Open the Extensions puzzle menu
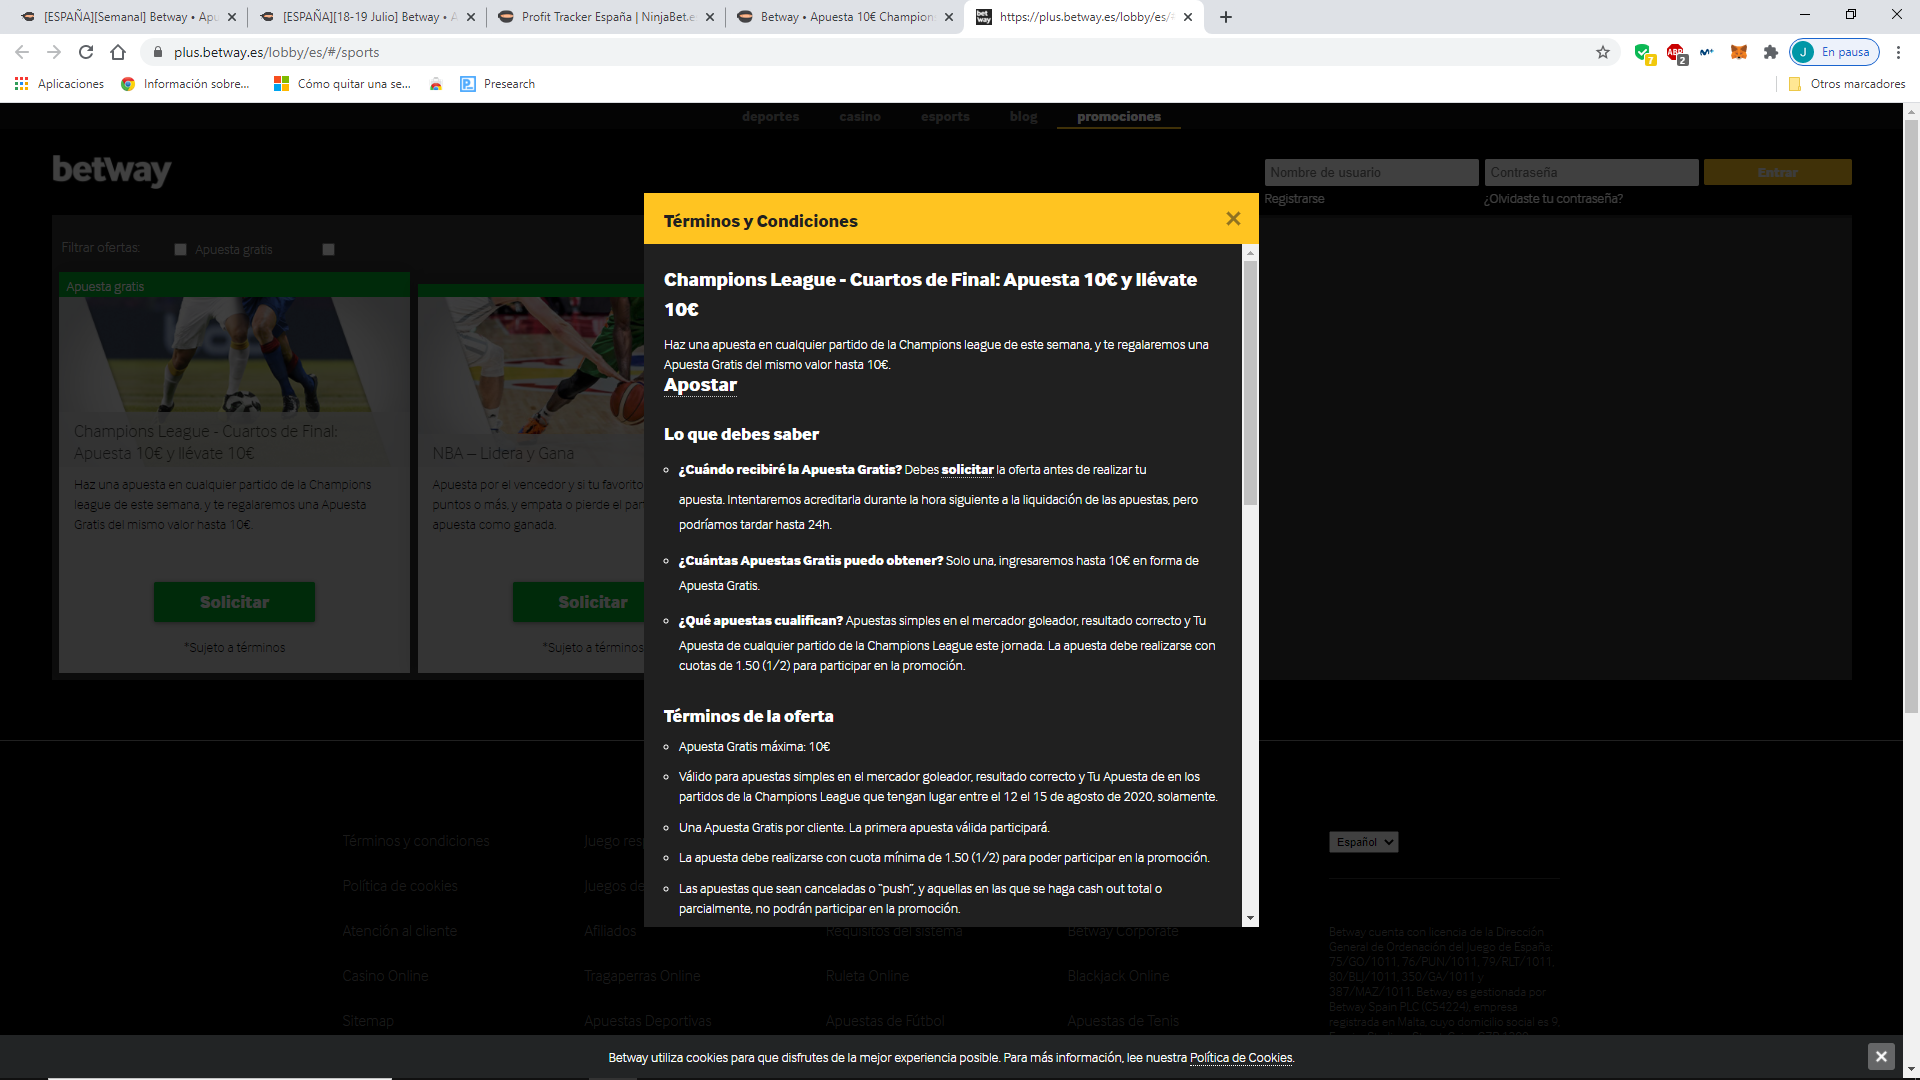Viewport: 1920px width, 1080px height. (1771, 52)
